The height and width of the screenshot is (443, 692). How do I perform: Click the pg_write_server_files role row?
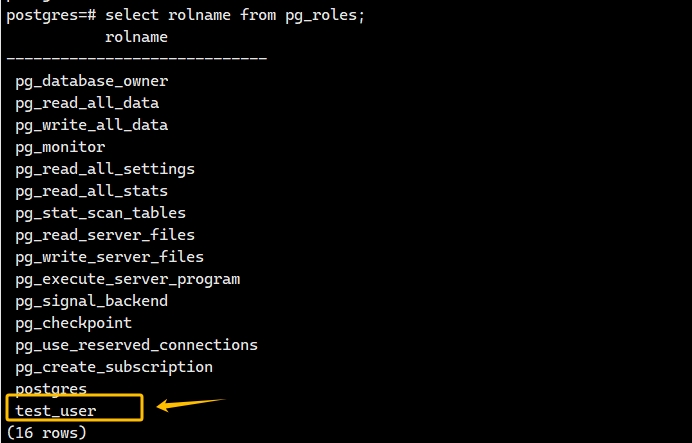click(x=109, y=257)
